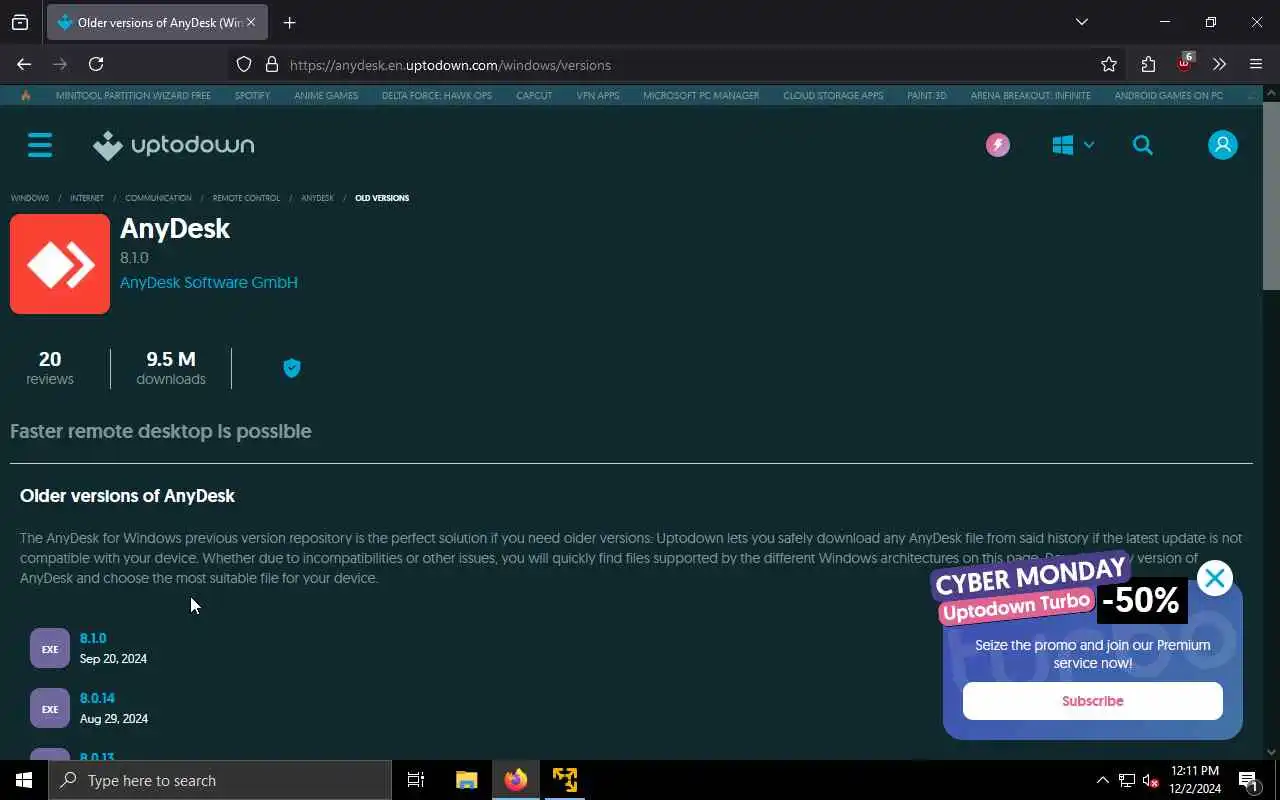Click the EXE icon for 8.0.14
The height and width of the screenshot is (800, 1280).
pyautogui.click(x=50, y=708)
